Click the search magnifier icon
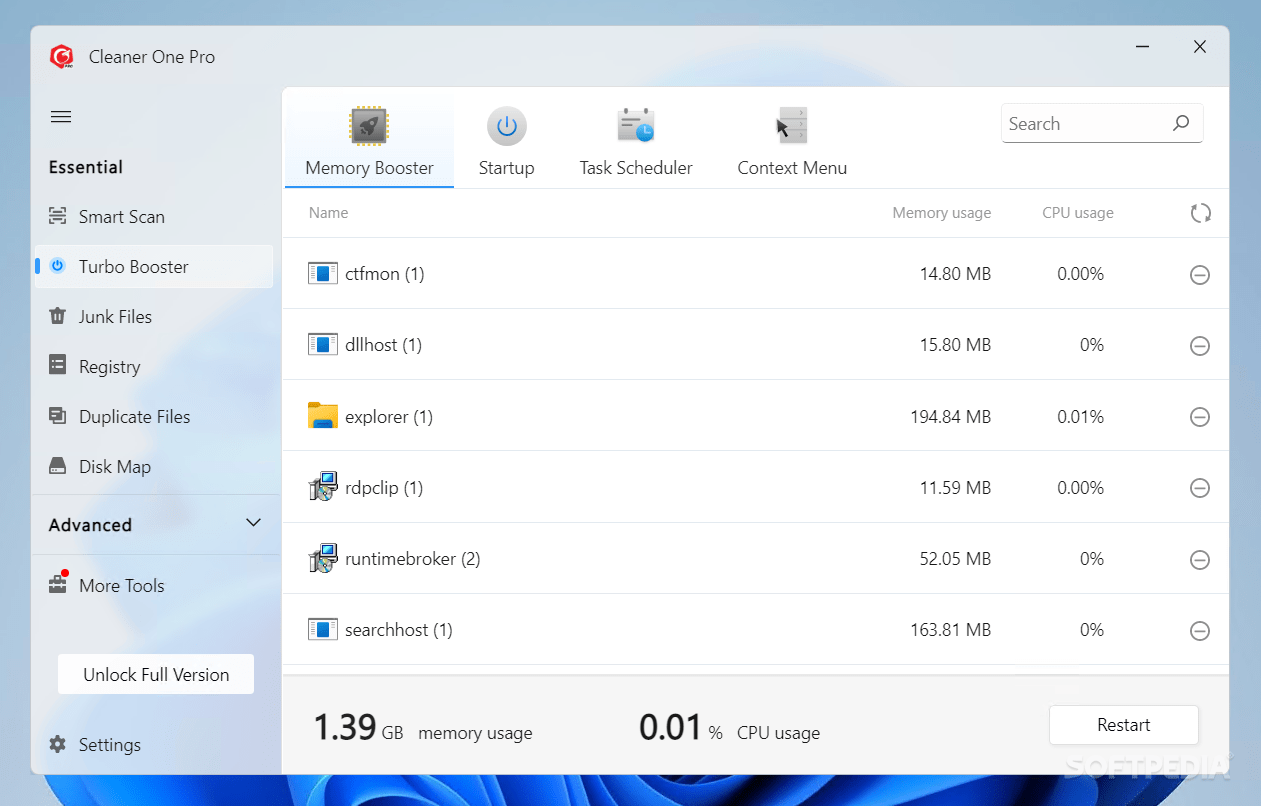The width and height of the screenshot is (1261, 806). point(1181,123)
